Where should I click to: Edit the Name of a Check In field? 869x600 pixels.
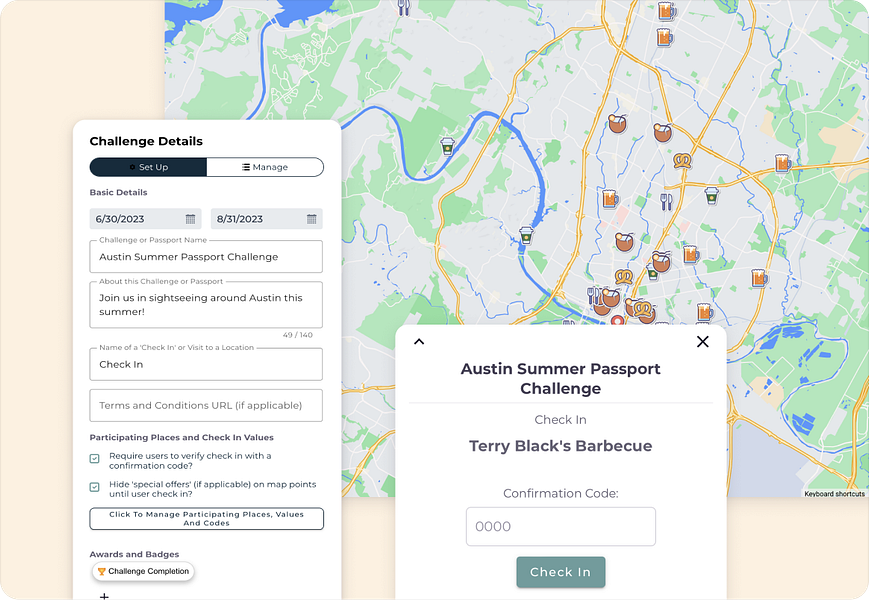click(206, 364)
